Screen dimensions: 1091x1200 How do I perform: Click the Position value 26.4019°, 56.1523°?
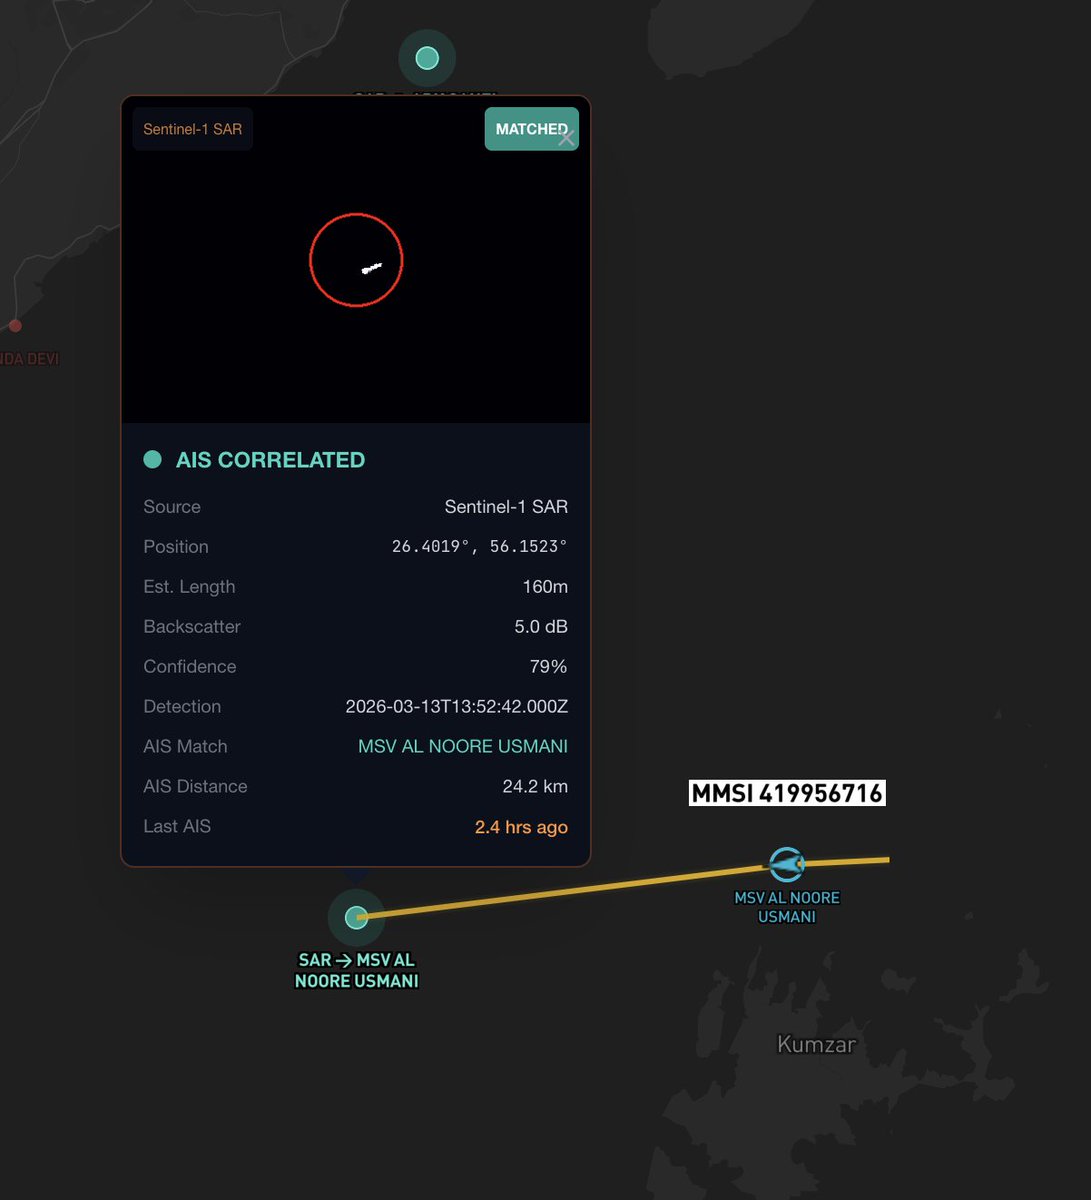pyautogui.click(x=479, y=546)
